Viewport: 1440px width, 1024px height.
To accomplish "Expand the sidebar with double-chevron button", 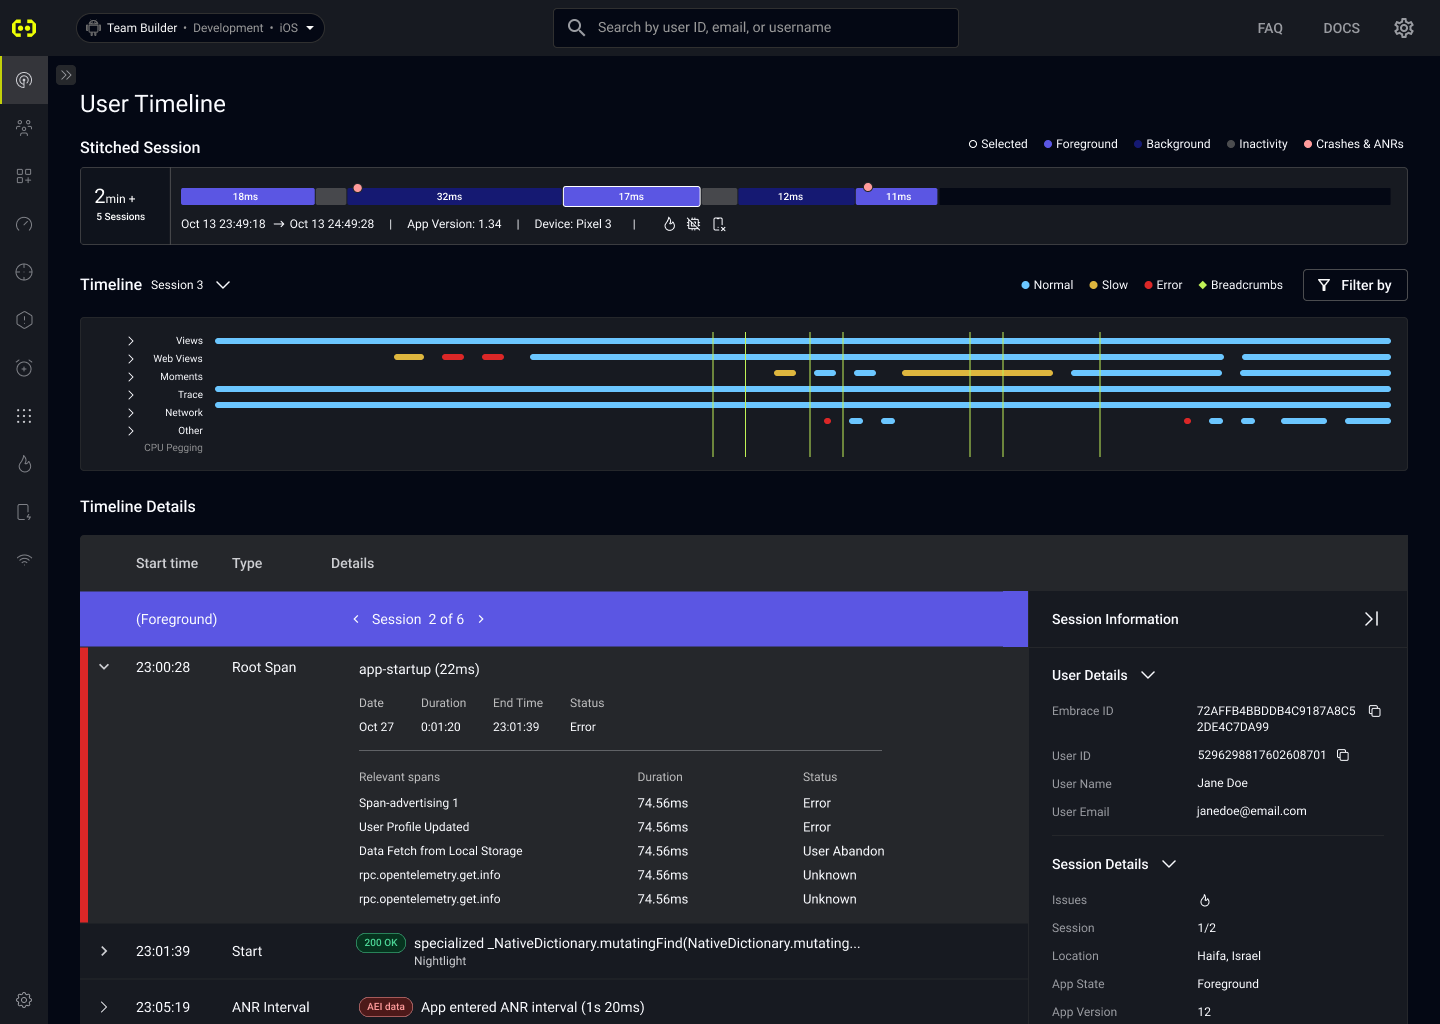I will (x=66, y=75).
